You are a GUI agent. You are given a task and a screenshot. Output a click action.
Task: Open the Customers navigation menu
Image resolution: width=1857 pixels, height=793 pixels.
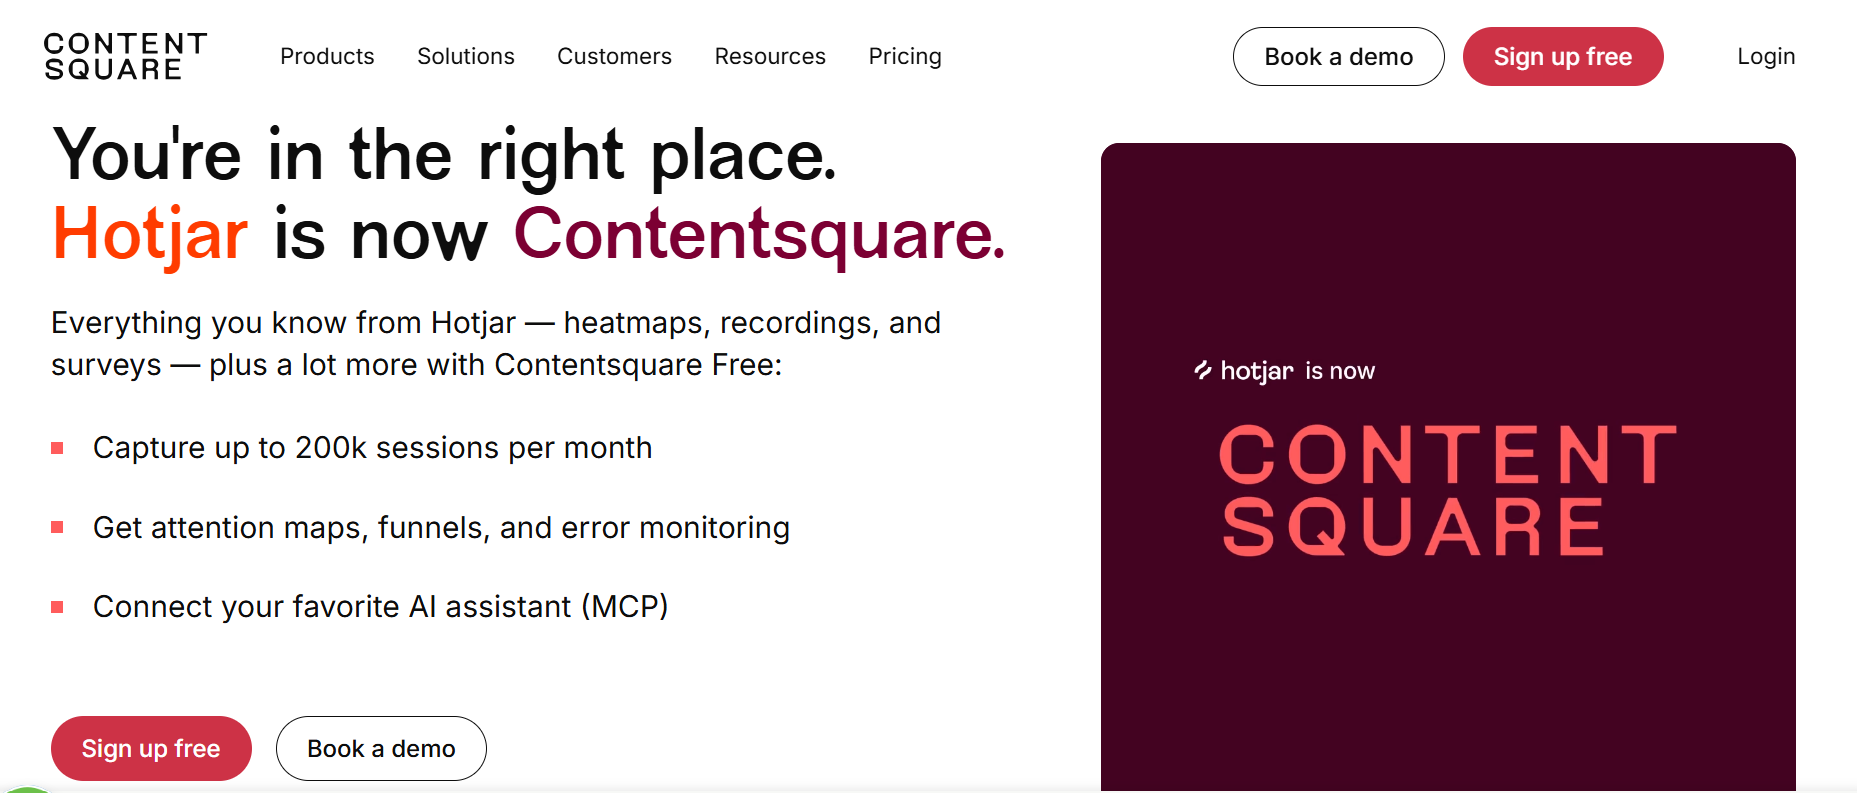pos(614,56)
